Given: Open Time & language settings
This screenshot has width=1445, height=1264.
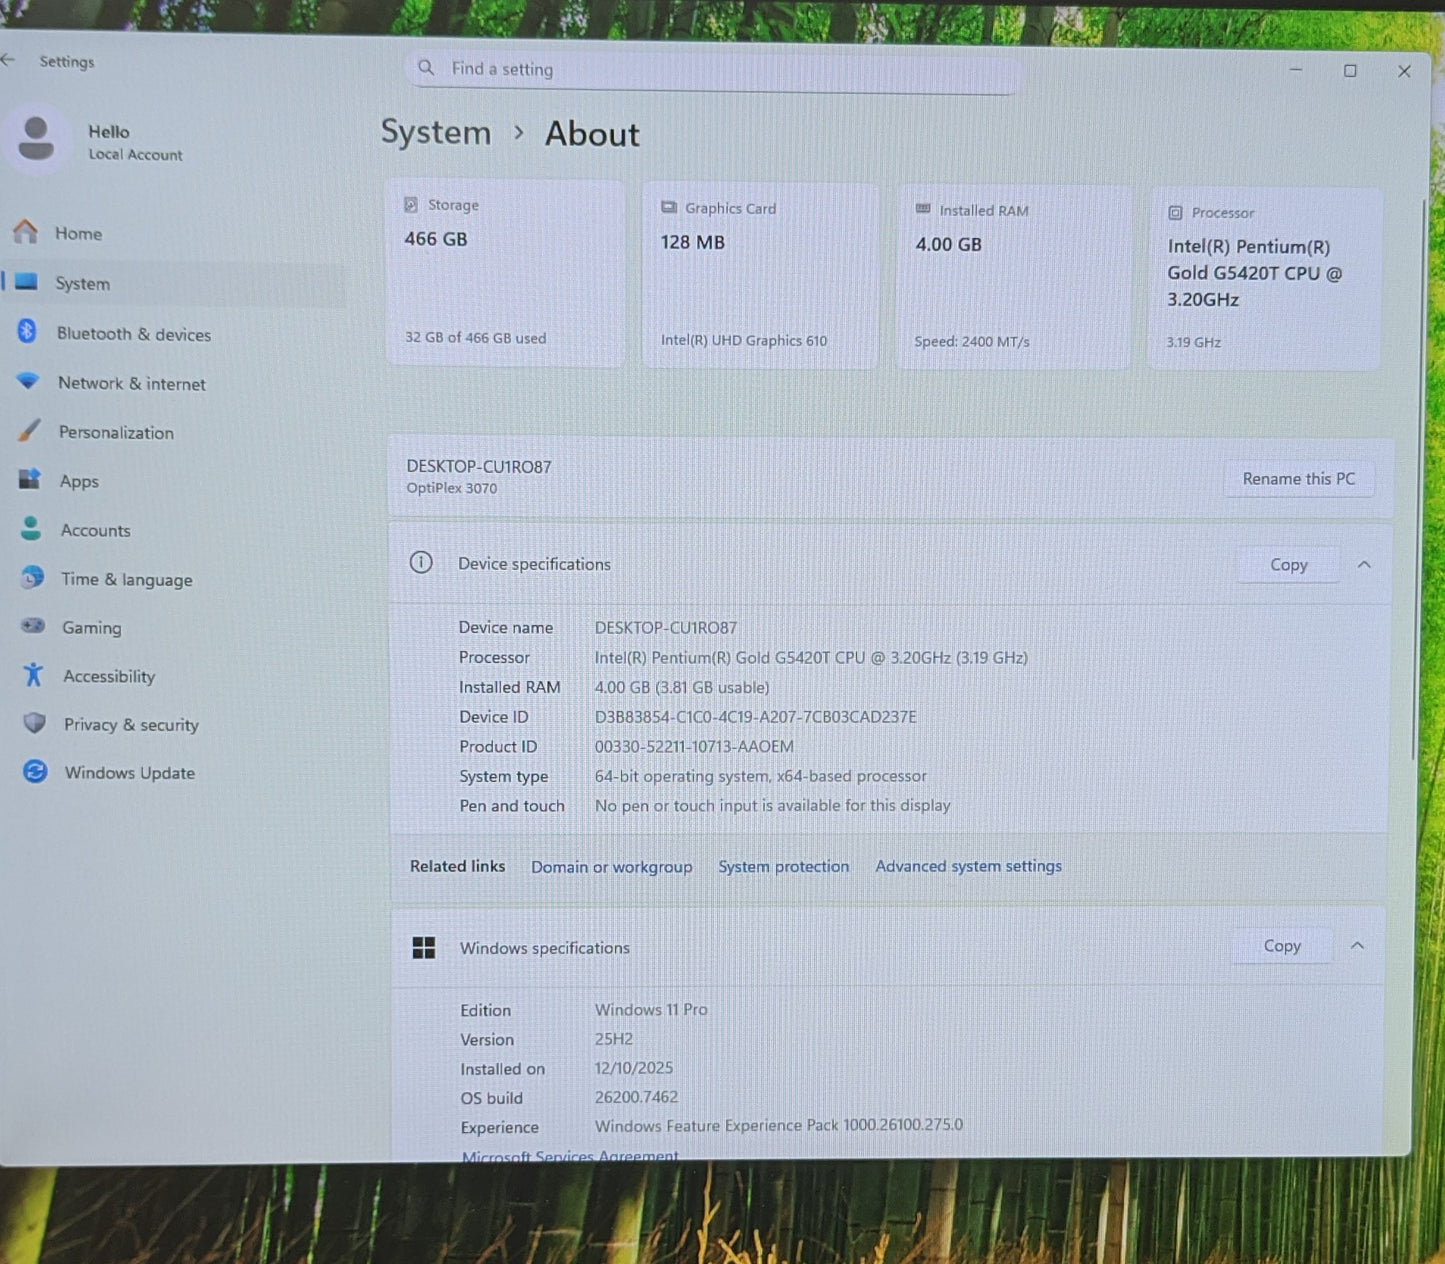Looking at the screenshot, I should pos(126,579).
